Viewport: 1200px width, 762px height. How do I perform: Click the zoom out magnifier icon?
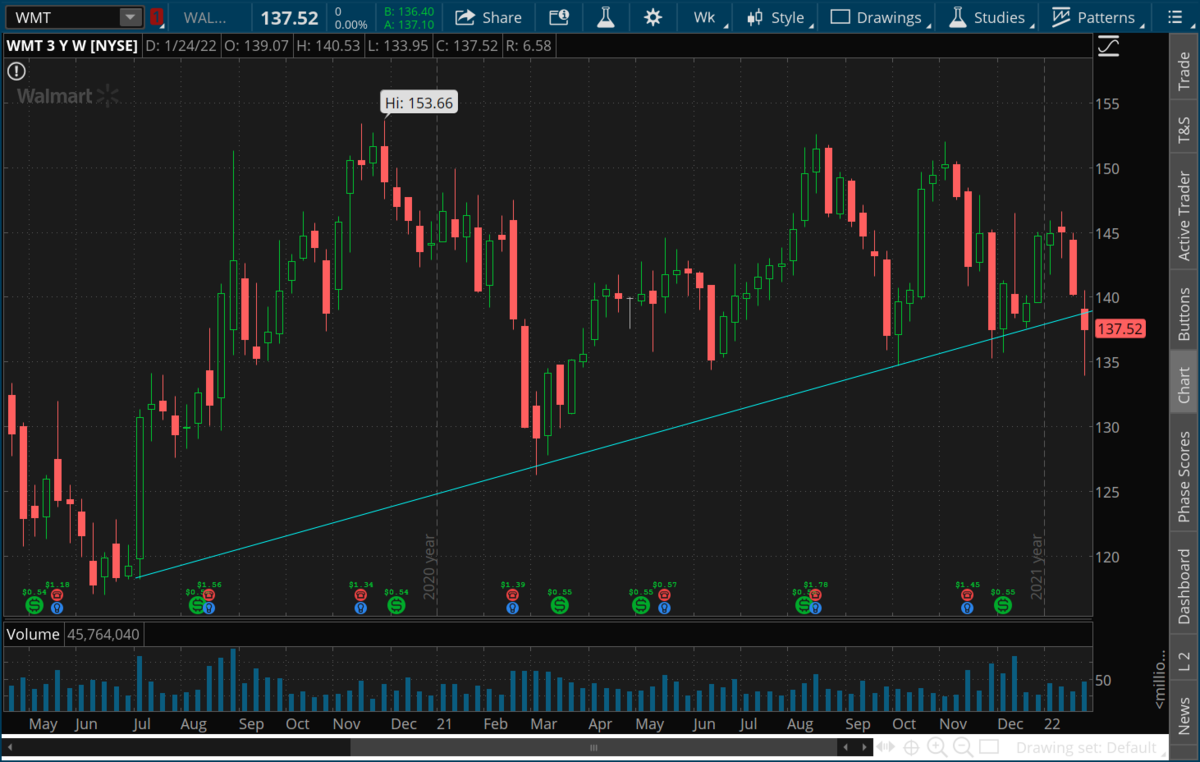963,747
